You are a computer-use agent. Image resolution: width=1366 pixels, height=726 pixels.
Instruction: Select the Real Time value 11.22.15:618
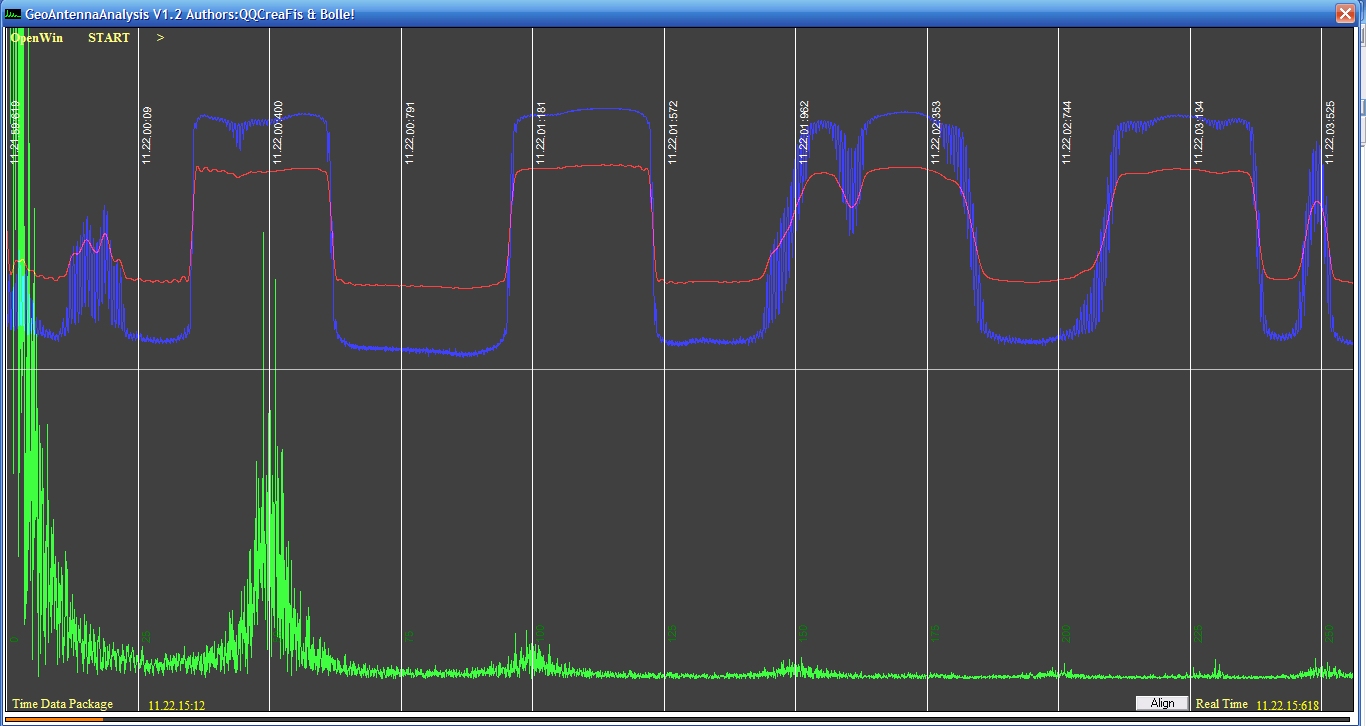[1288, 705]
